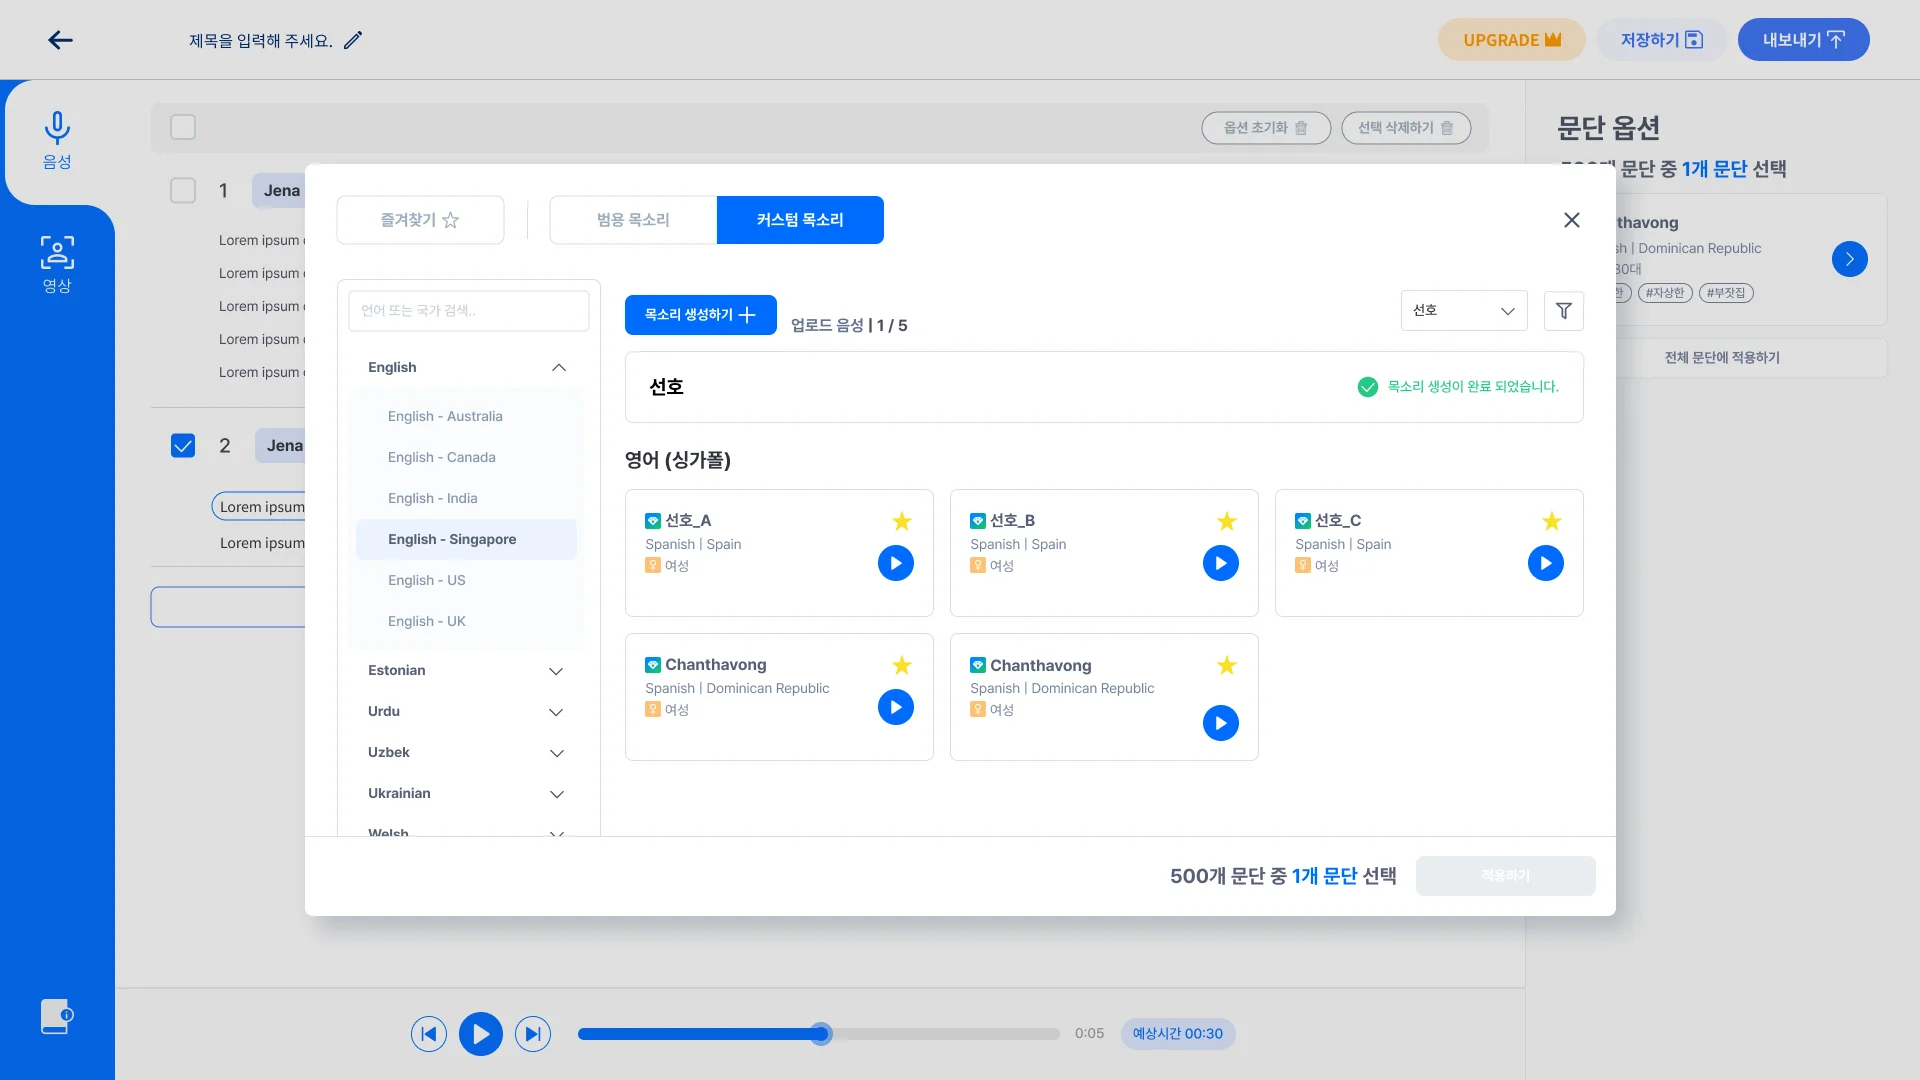Open the guide book icon bottom-left
Viewport: 1920px width, 1080px height.
[56, 1016]
